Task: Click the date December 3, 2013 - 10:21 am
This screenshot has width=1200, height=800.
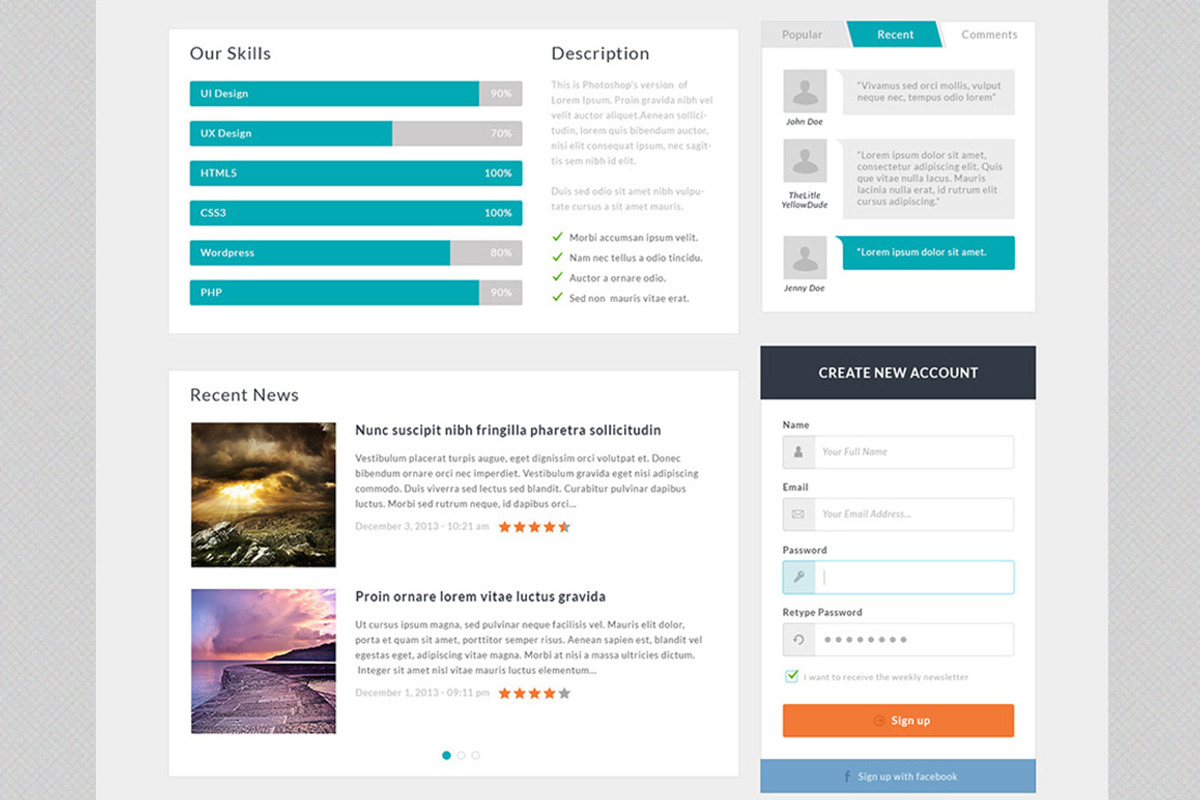Action: [422, 526]
